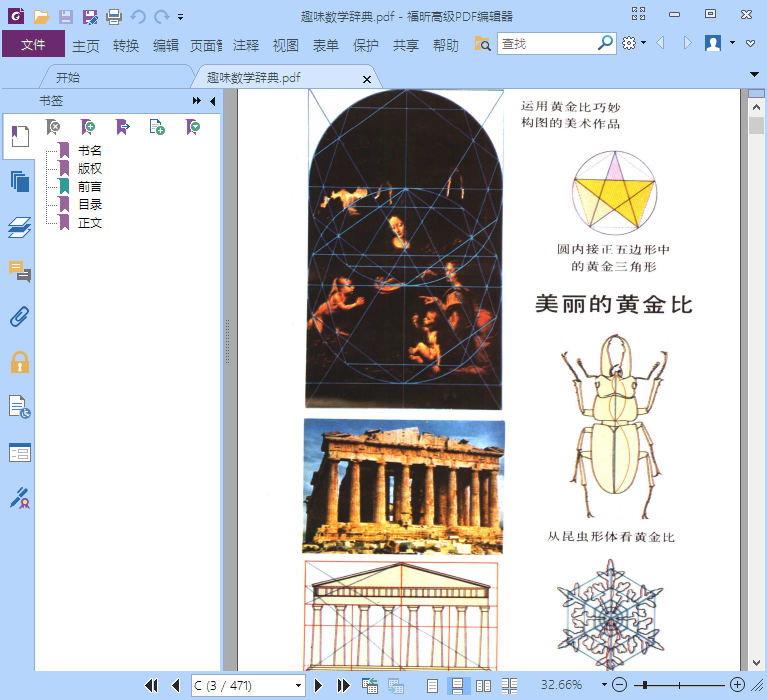Switch to the 主页 ribbon tab
The width and height of the screenshot is (767, 700).
(86, 45)
